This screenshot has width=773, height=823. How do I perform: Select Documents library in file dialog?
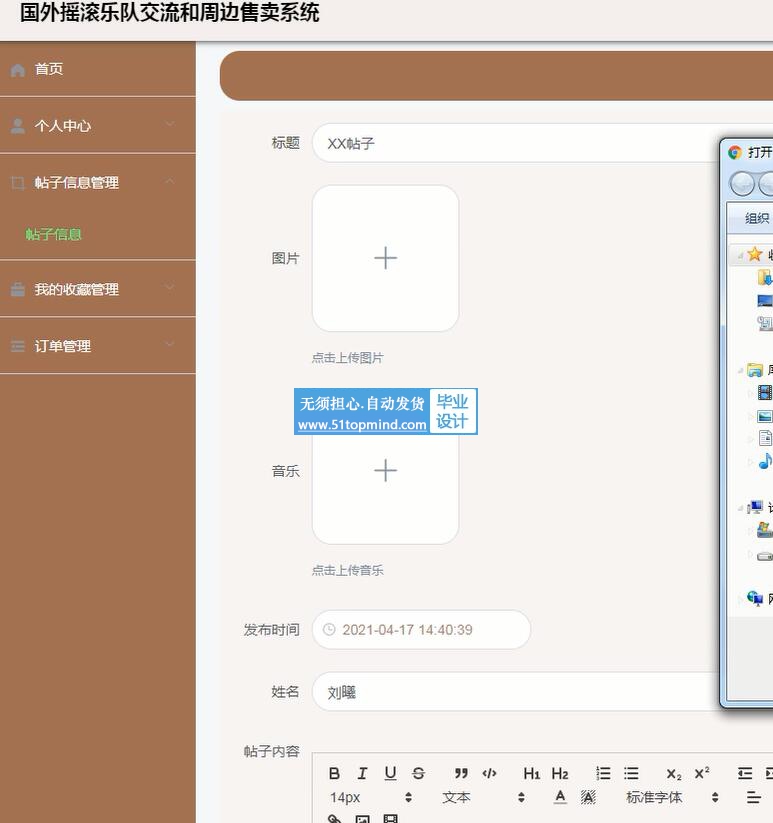point(765,438)
